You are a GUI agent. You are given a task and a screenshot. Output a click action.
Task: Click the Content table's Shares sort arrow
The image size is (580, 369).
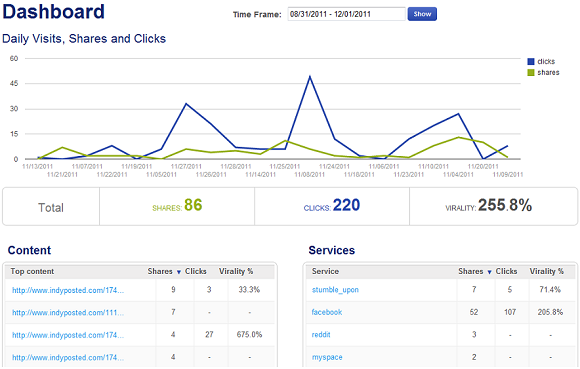(x=179, y=272)
